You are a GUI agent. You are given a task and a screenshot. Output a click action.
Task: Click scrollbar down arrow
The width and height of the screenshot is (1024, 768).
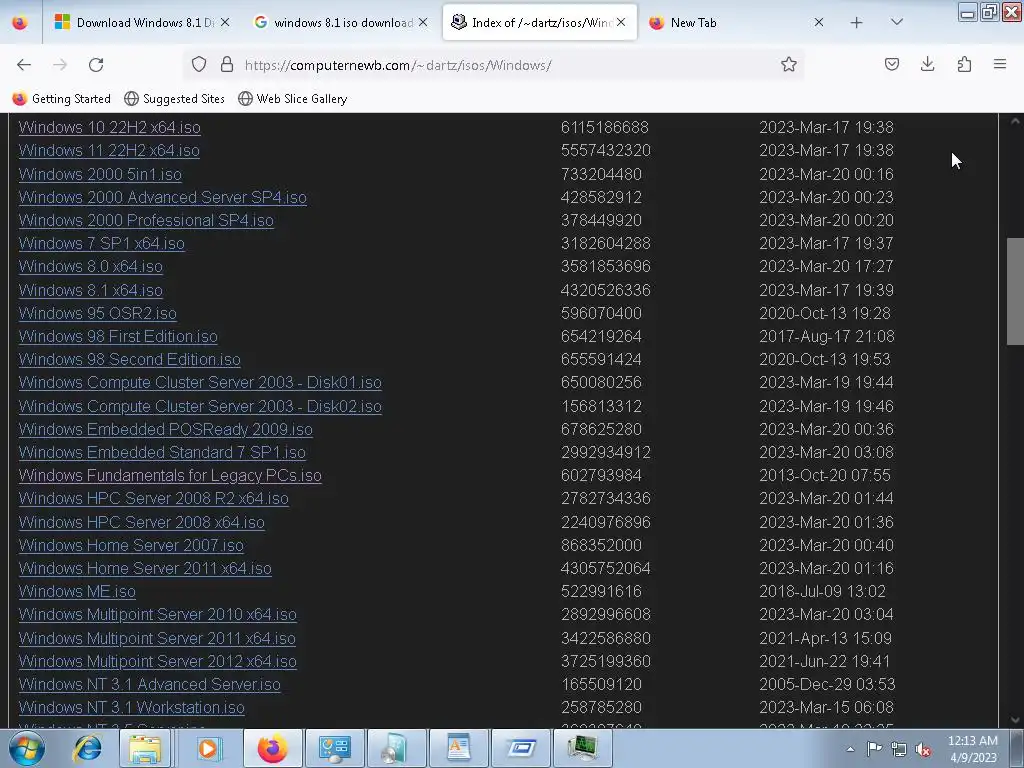[x=1015, y=720]
